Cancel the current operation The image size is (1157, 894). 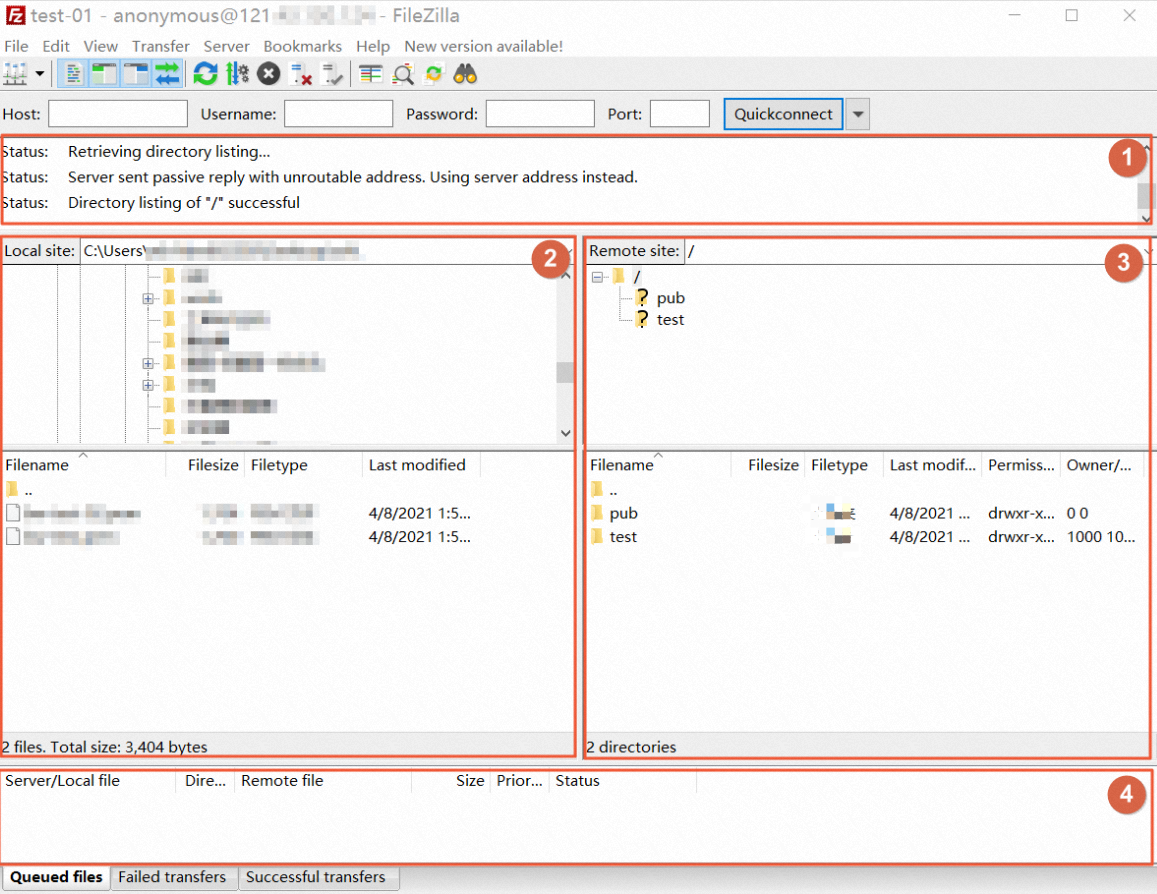click(268, 73)
